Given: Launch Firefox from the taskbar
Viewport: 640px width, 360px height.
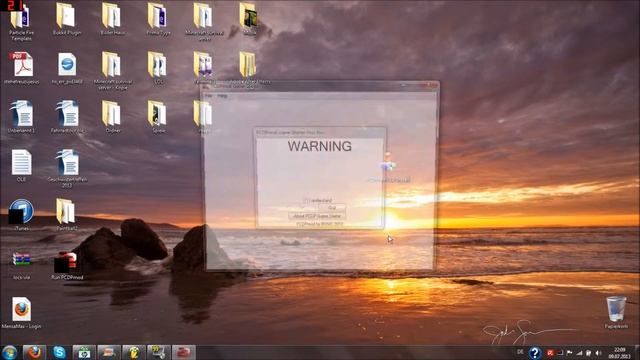Looking at the screenshot, I should click(34, 352).
